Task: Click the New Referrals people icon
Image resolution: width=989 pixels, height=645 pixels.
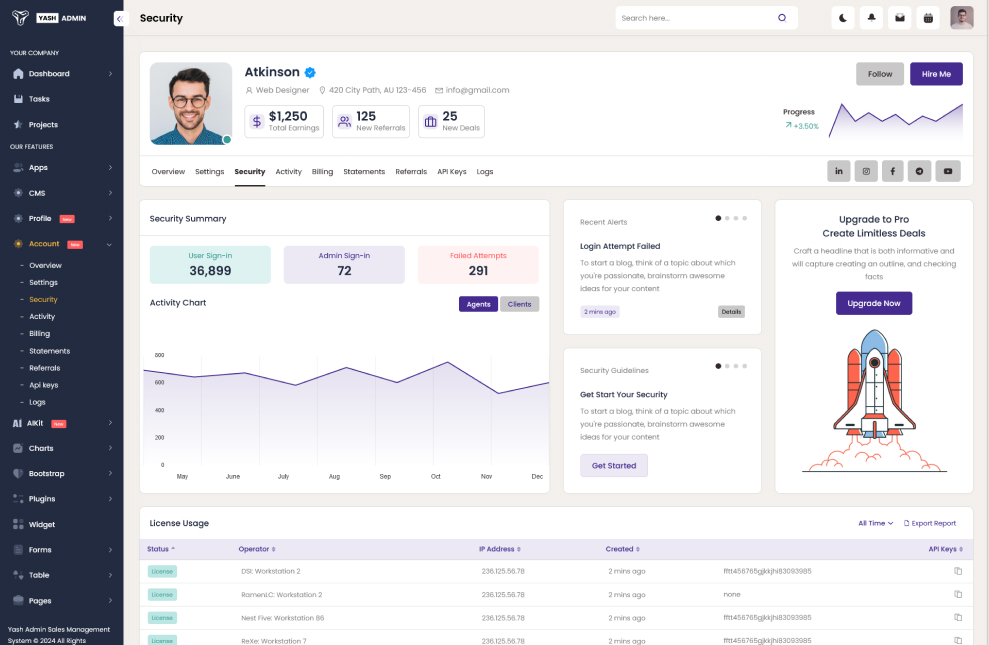Action: point(344,121)
